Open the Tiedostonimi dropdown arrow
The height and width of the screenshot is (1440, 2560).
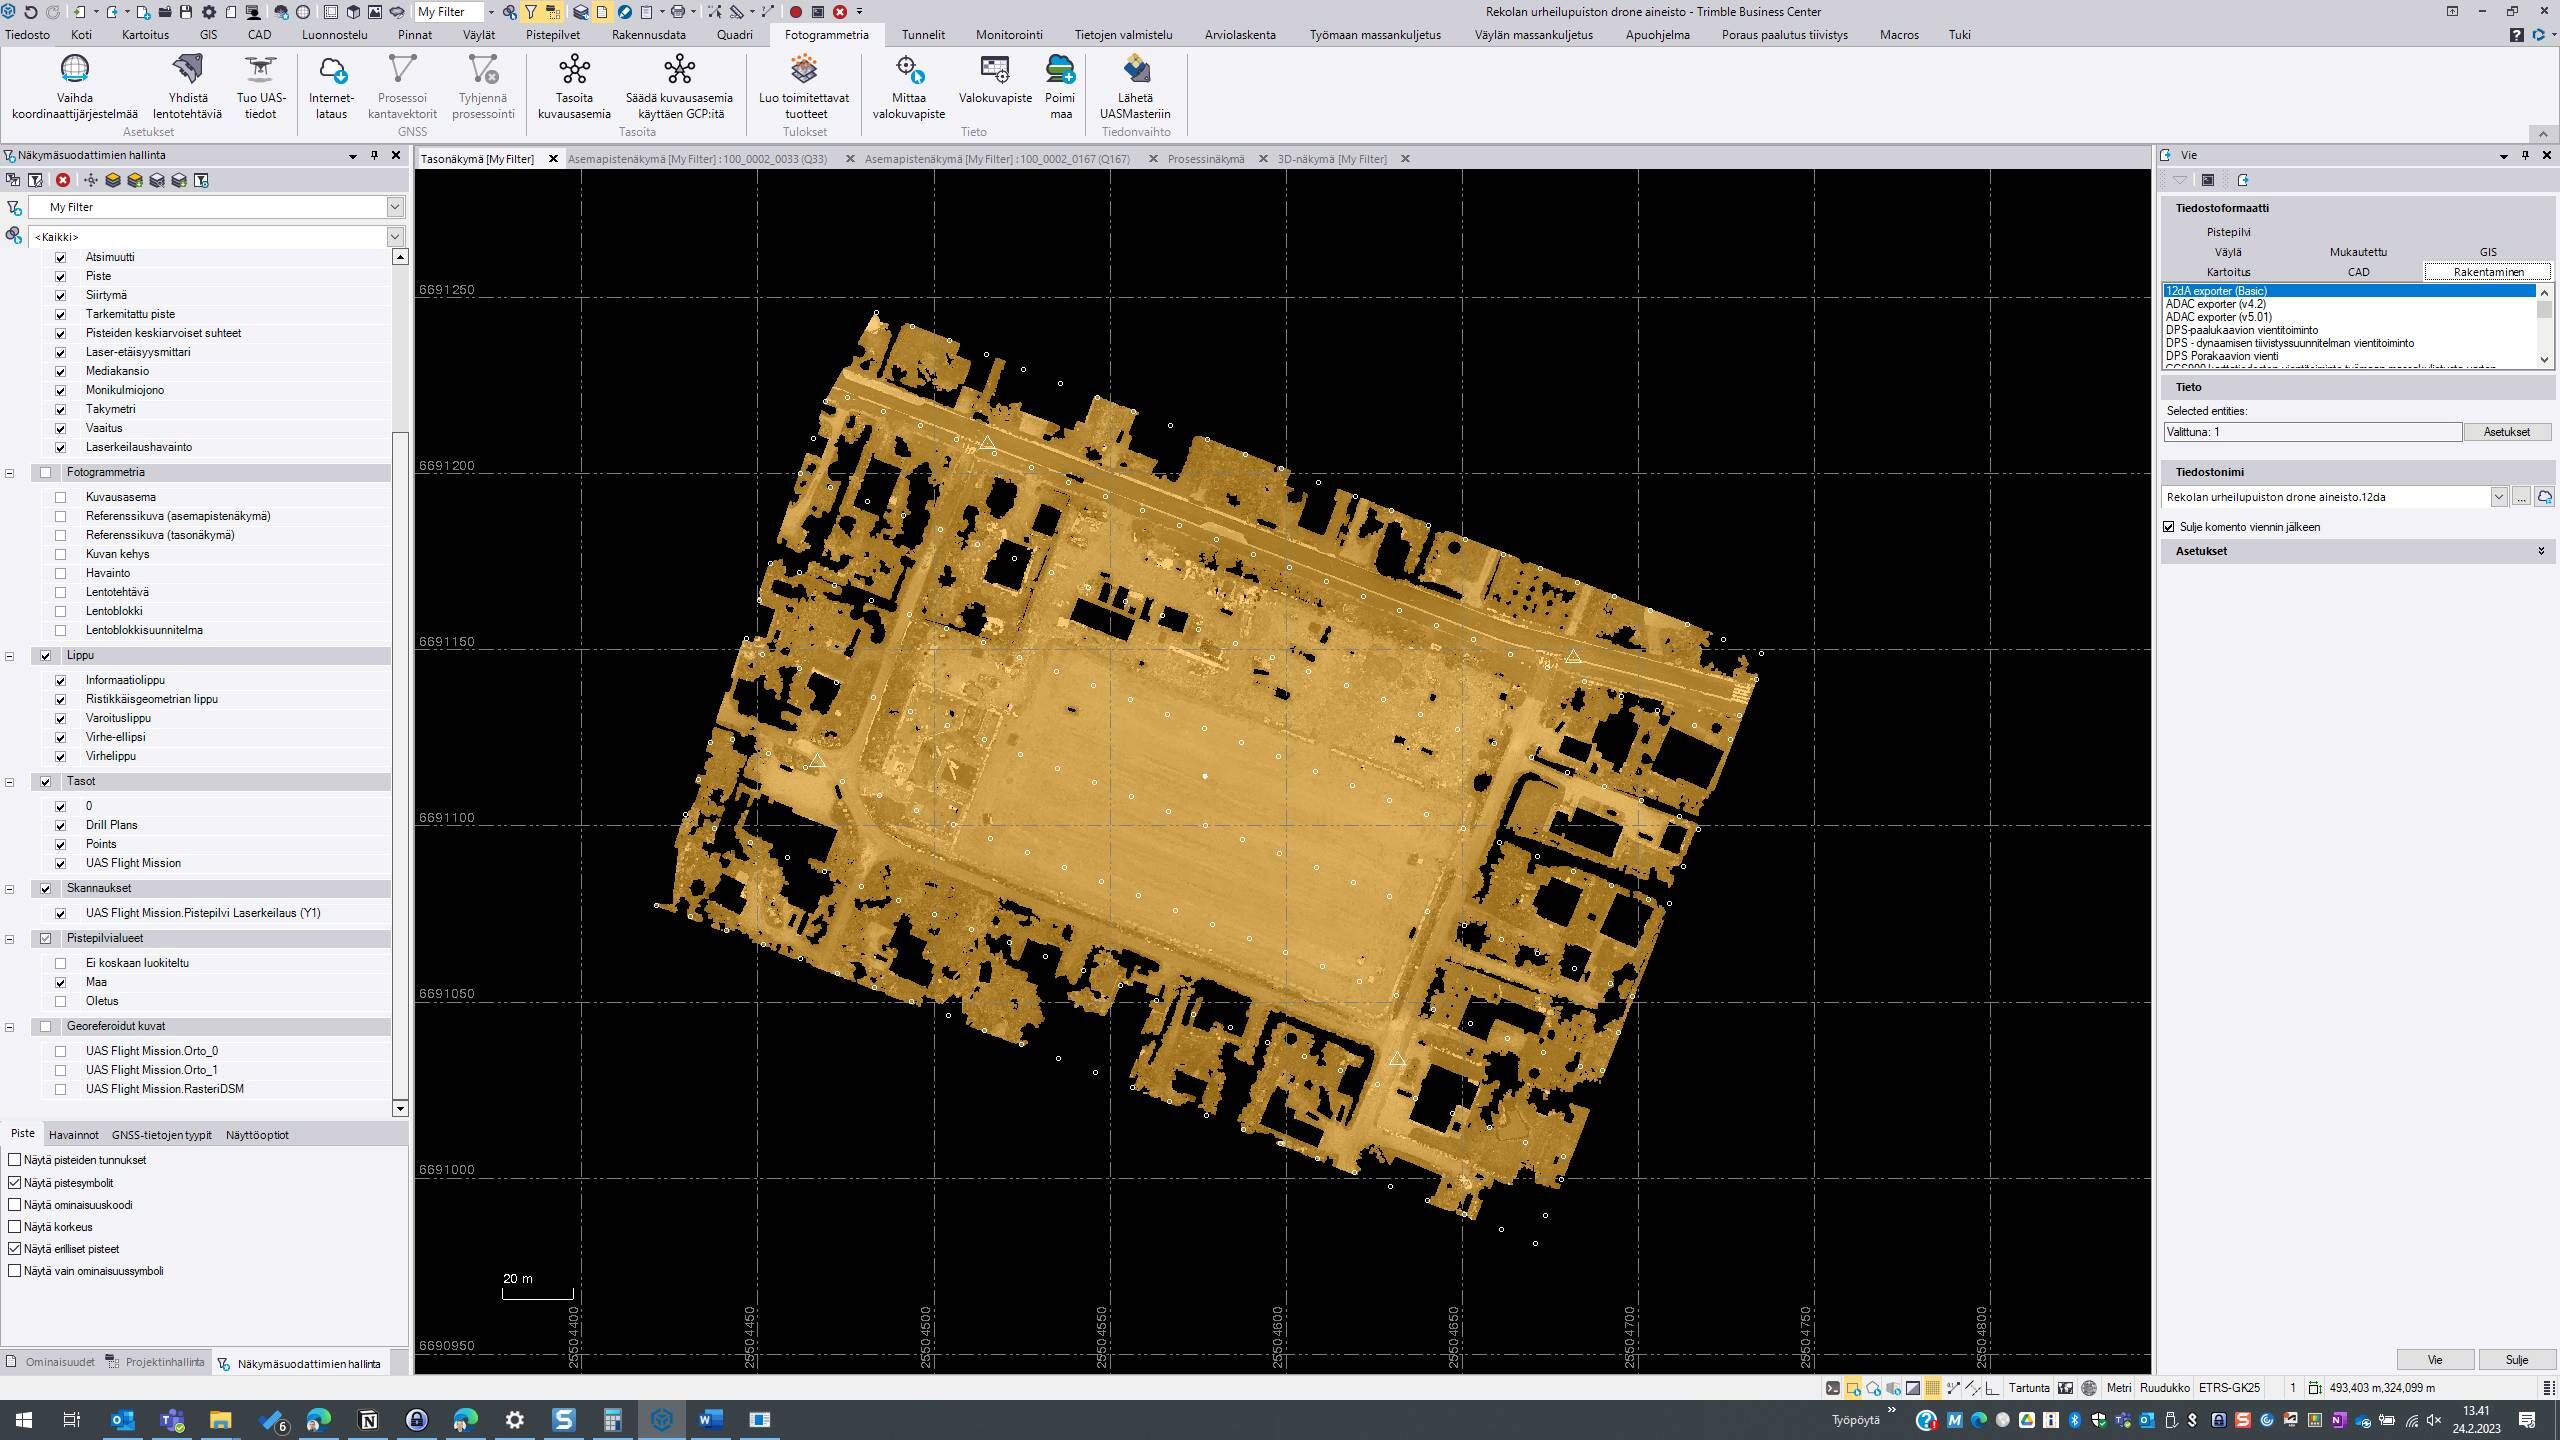point(2499,497)
